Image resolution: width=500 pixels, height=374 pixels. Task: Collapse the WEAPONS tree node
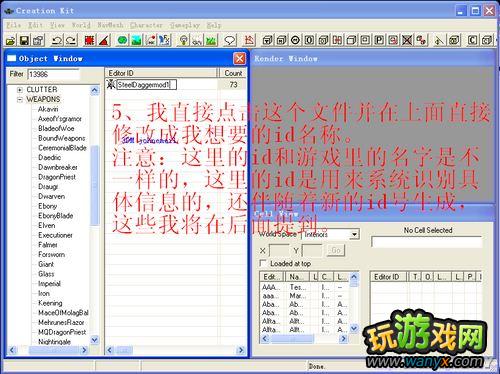coord(20,99)
